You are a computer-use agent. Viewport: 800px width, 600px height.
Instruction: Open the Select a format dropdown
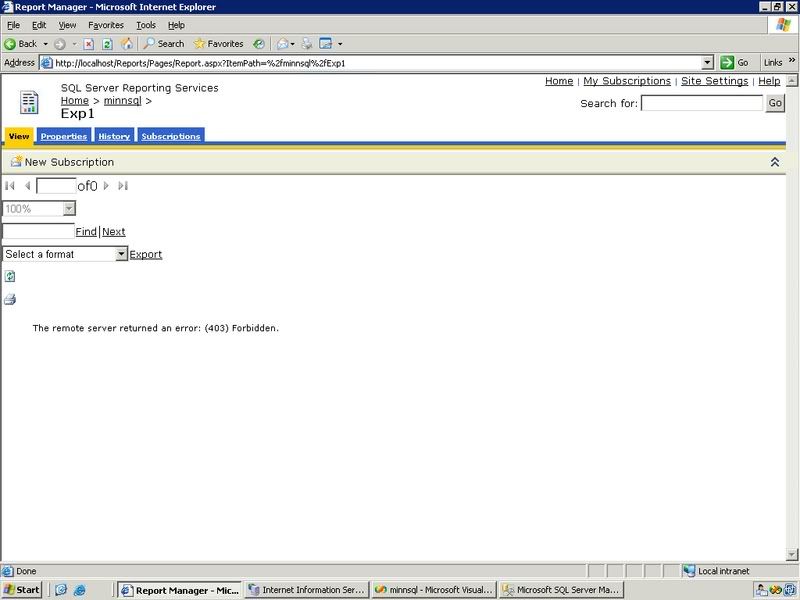point(121,254)
